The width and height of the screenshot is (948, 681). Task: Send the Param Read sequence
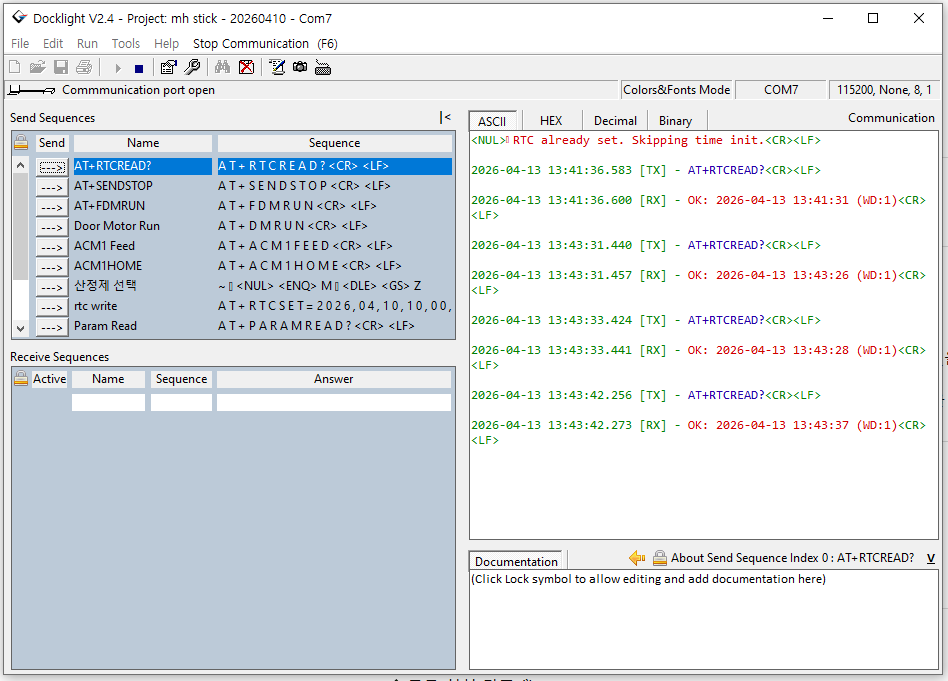[52, 326]
